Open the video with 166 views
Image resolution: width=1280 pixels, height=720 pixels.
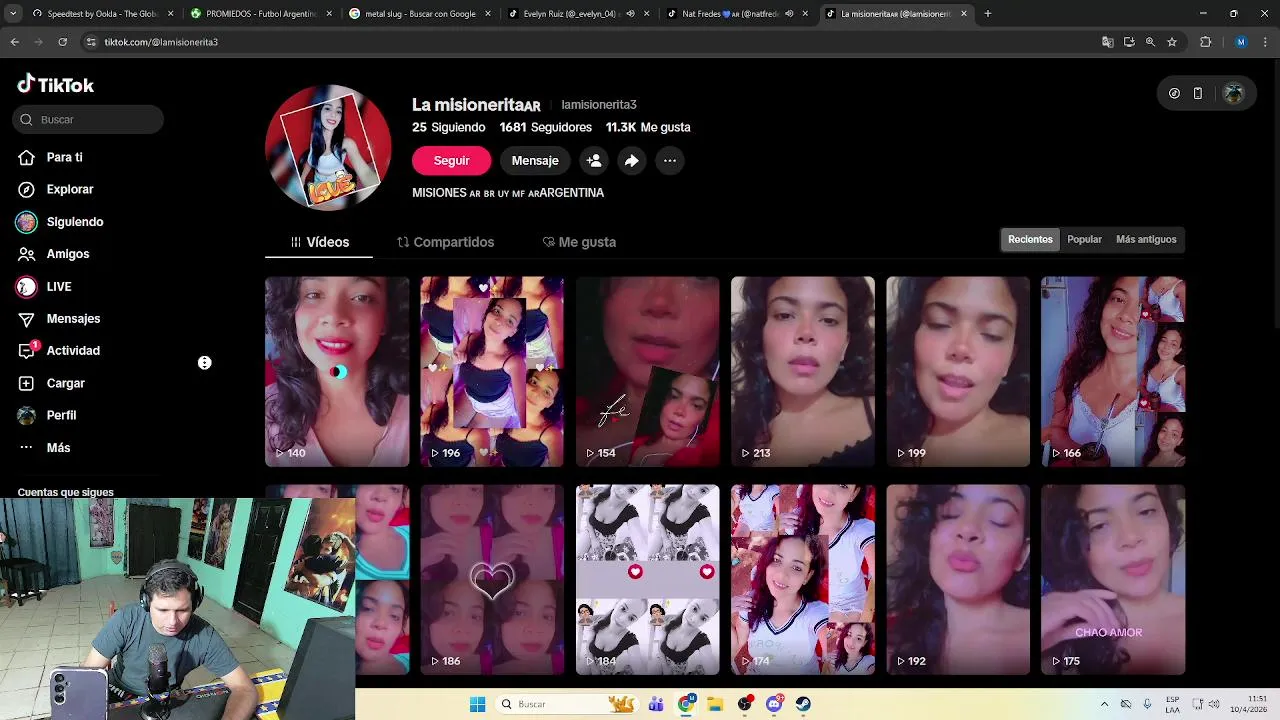pyautogui.click(x=1113, y=372)
